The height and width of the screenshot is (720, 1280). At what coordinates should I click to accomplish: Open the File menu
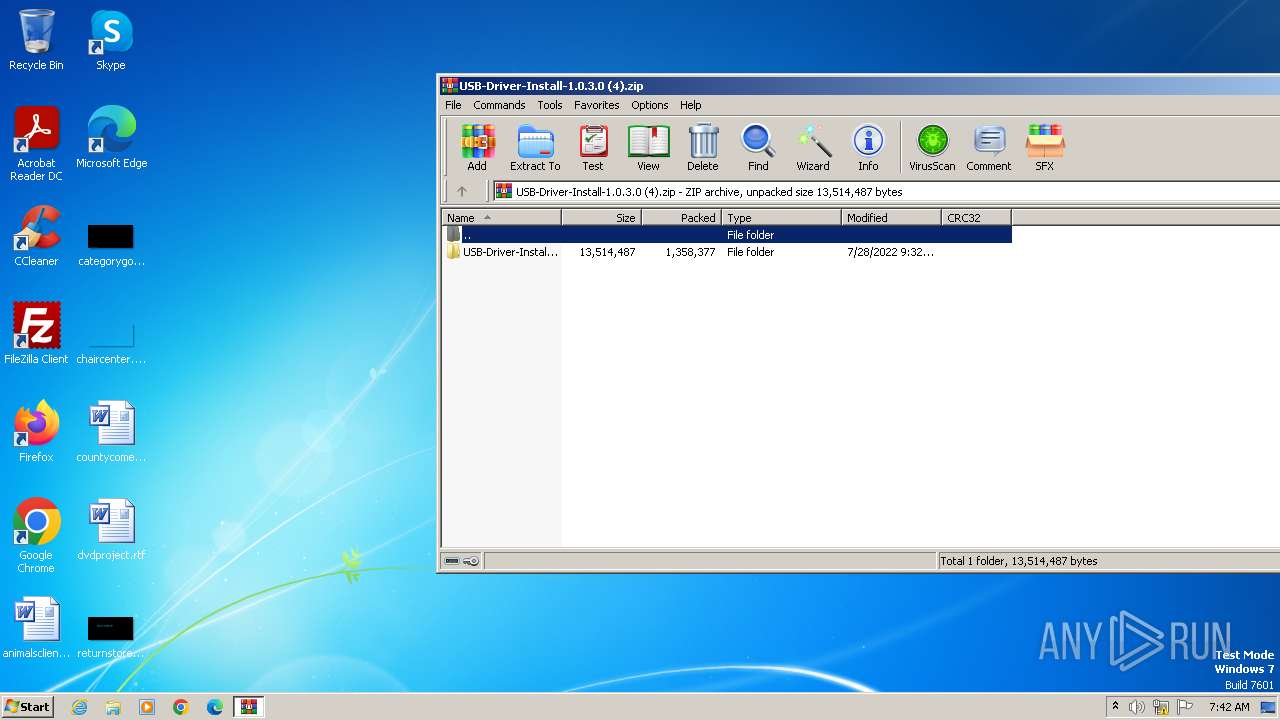click(453, 105)
